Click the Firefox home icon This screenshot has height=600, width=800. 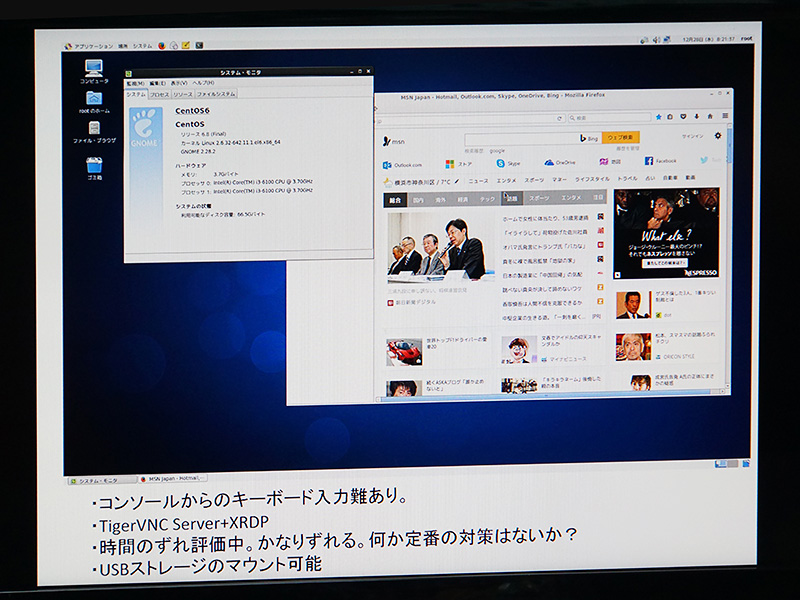coord(710,116)
